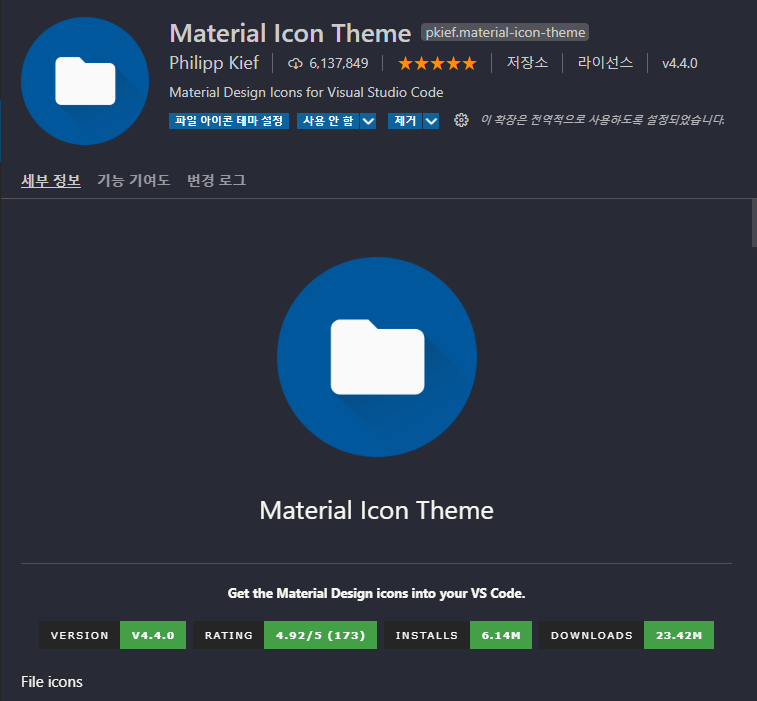Click the VERSION v4.4.0 badge
The image size is (757, 701).
pyautogui.click(x=112, y=635)
